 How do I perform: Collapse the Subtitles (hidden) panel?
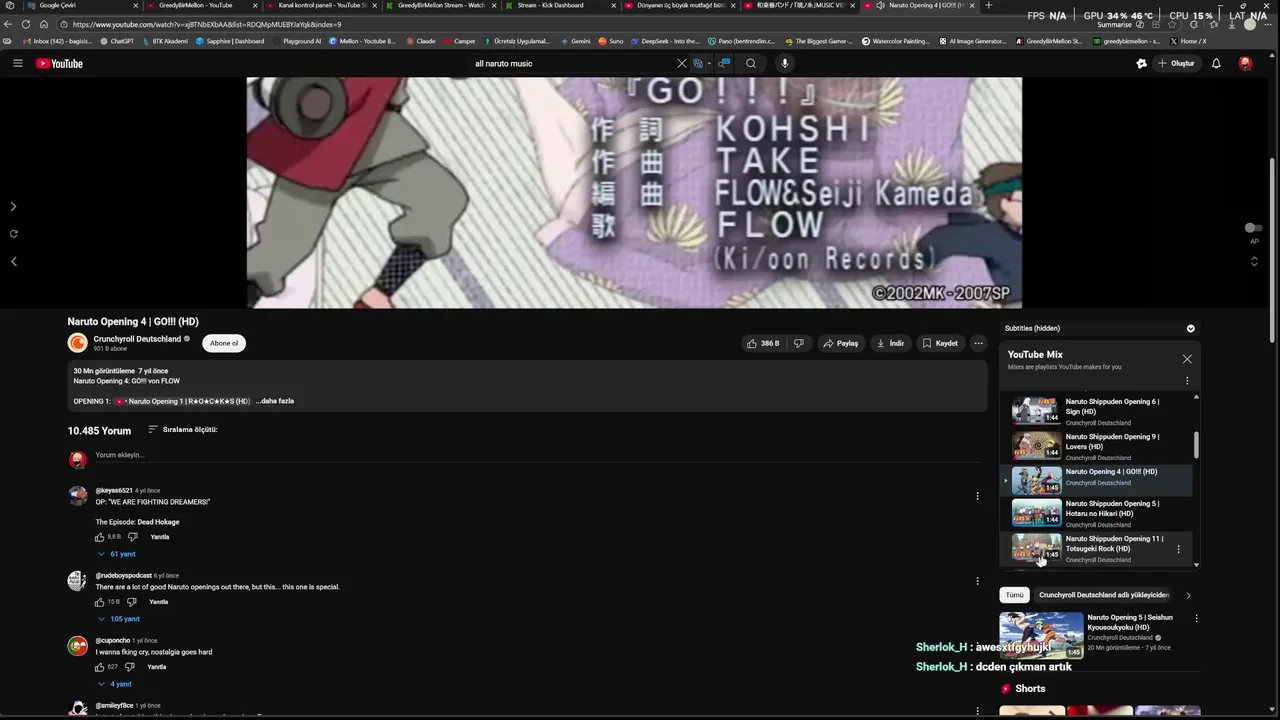(1190, 328)
